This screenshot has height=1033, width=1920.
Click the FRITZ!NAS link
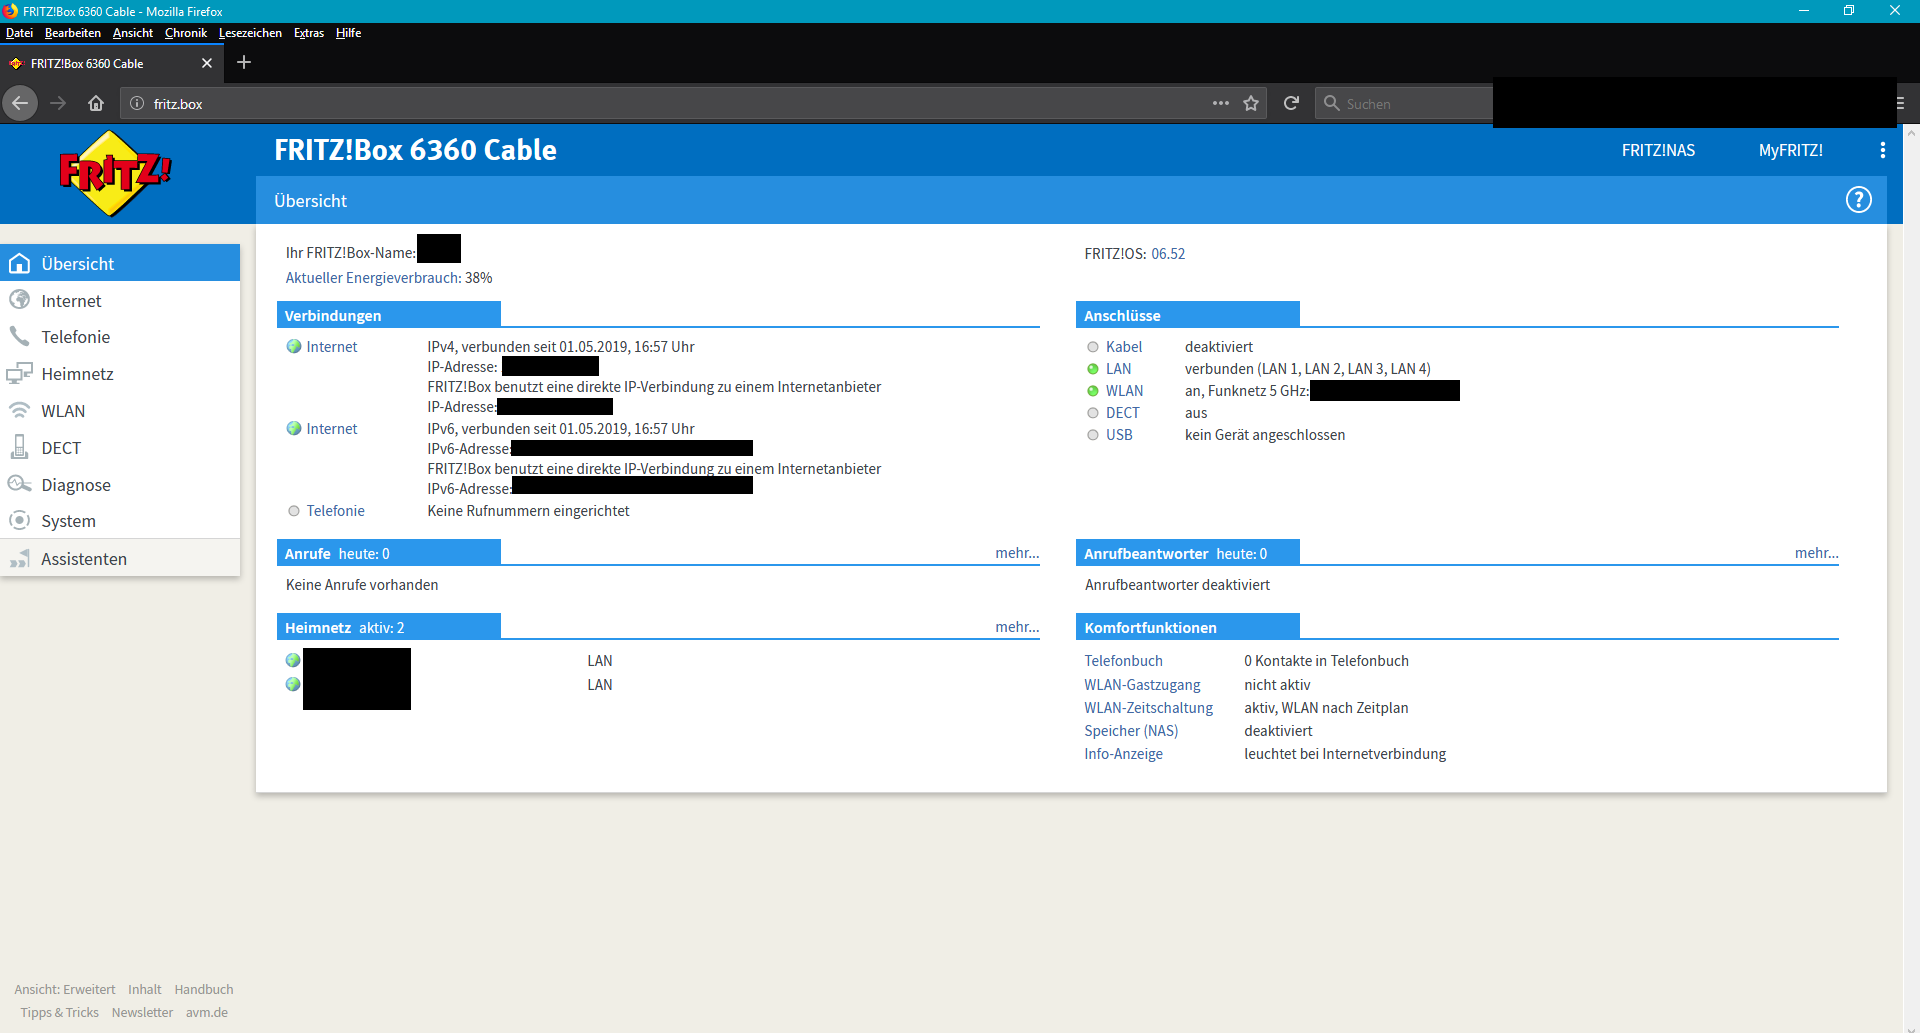click(1658, 150)
